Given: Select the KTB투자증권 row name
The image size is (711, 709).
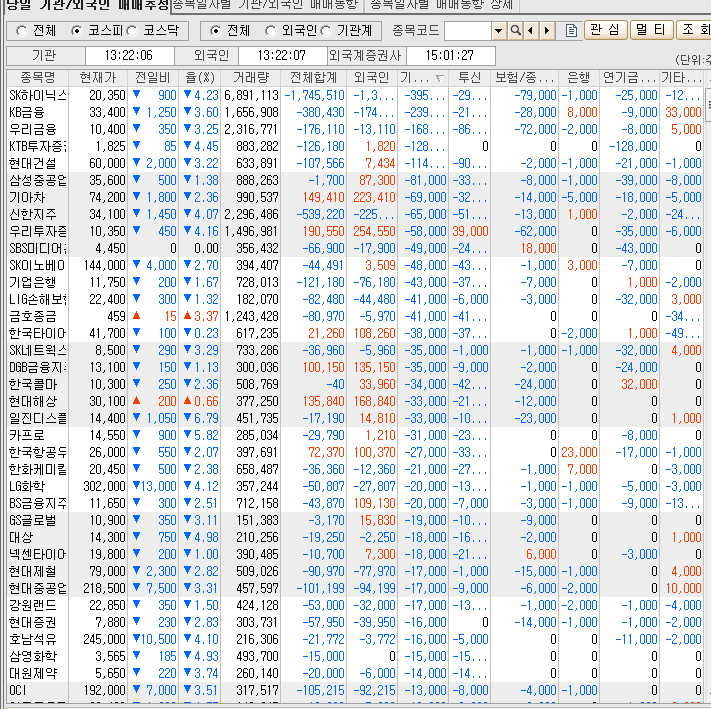Looking at the screenshot, I should 38,146.
